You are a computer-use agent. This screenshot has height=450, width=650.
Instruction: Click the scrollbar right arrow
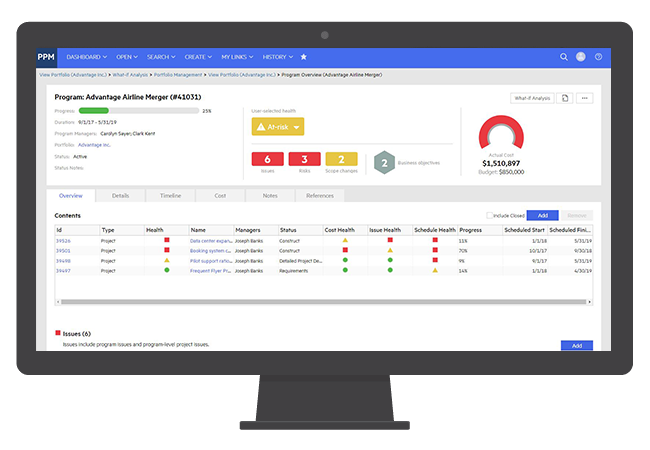pyautogui.click(x=589, y=302)
